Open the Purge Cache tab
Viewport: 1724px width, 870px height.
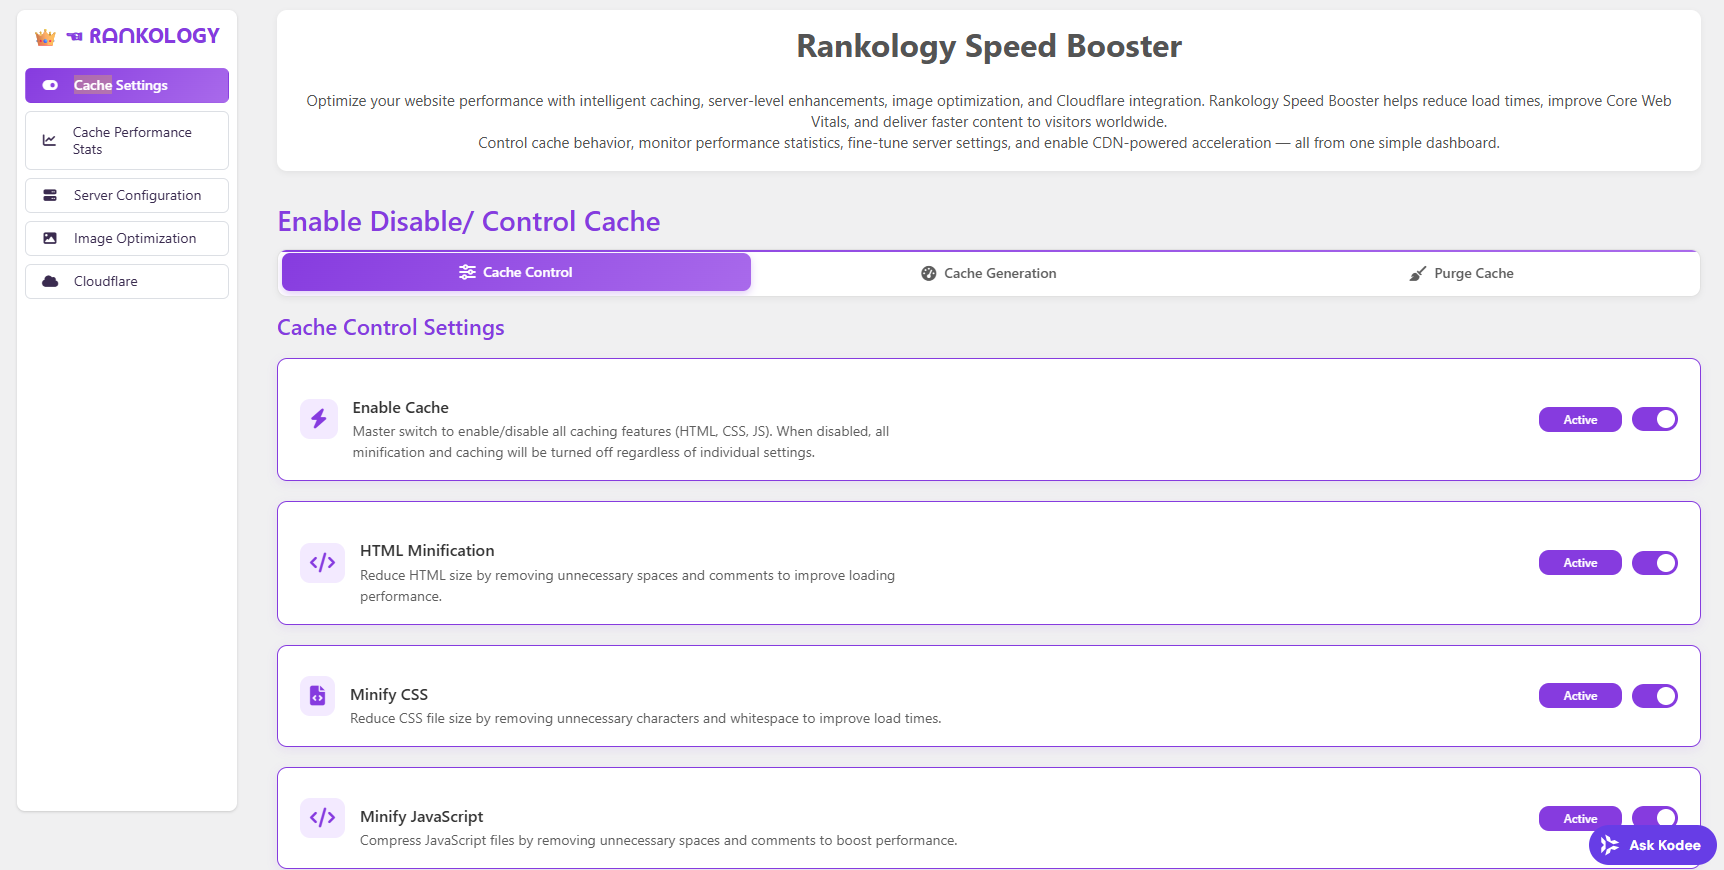1461,274
